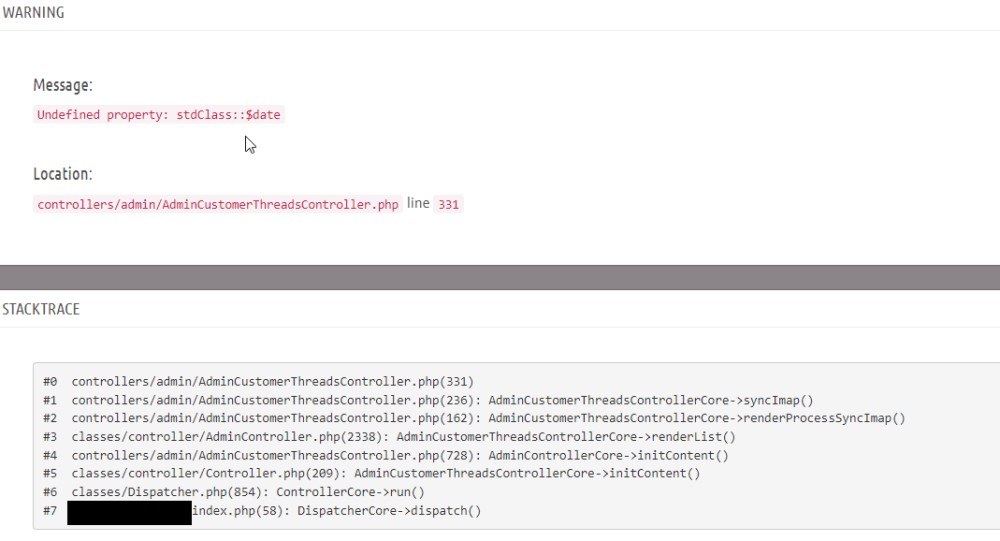Click the "Message:" label
The image size is (1000, 541).
tap(63, 86)
